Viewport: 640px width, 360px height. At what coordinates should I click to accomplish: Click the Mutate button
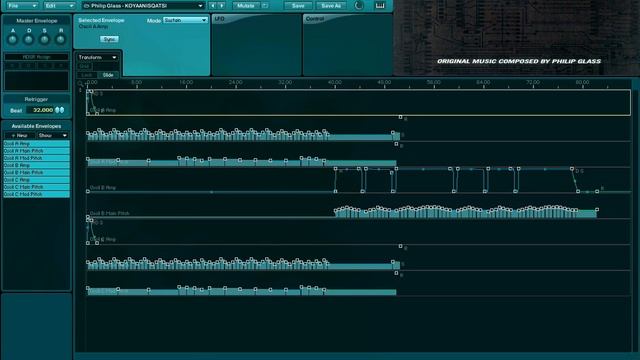(246, 6)
